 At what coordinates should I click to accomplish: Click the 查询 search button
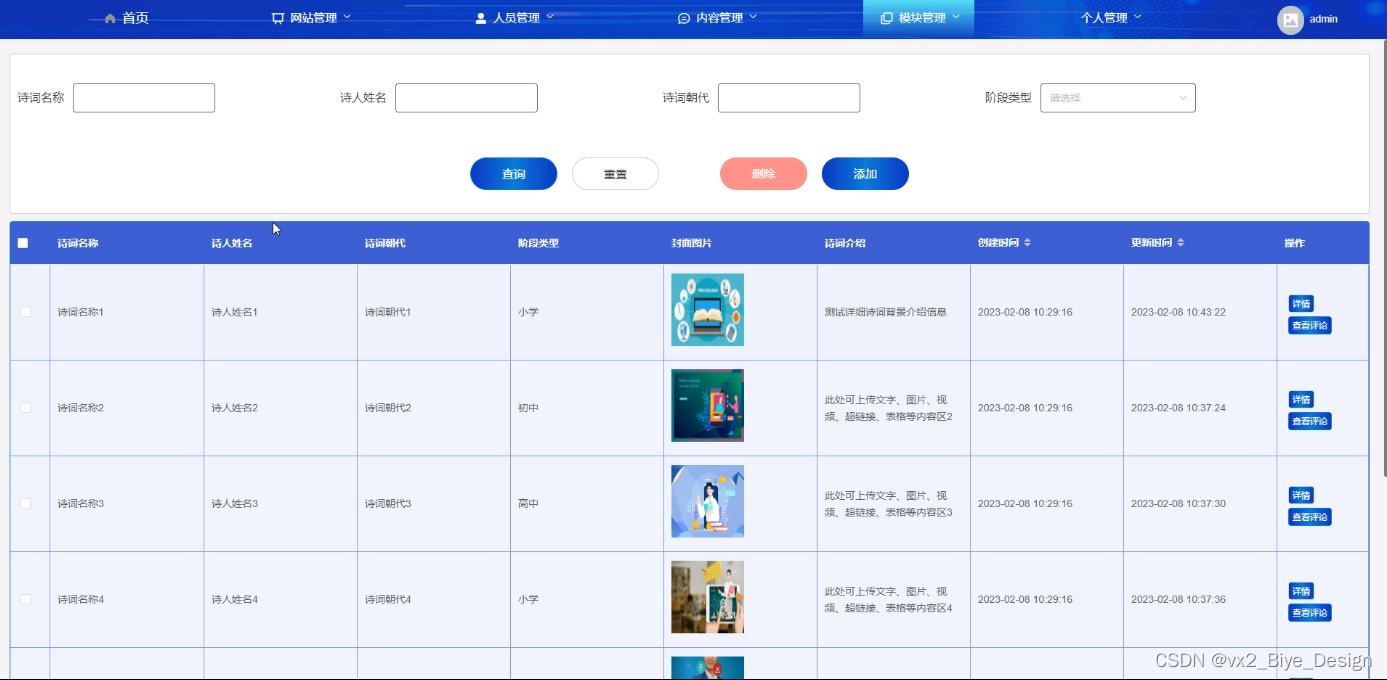[514, 174]
